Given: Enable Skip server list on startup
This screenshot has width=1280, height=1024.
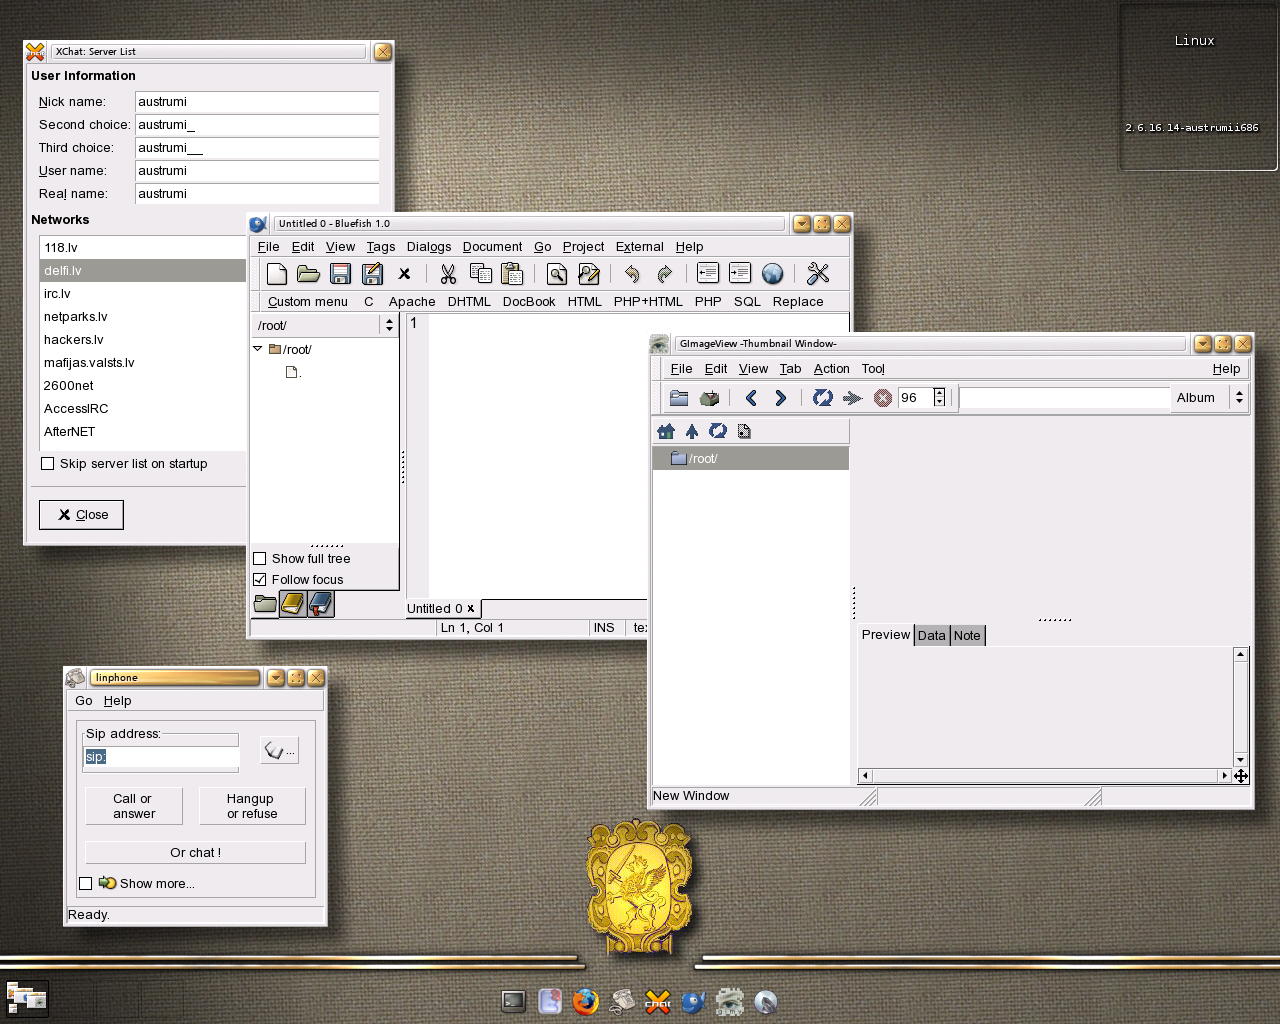Looking at the screenshot, I should [47, 464].
